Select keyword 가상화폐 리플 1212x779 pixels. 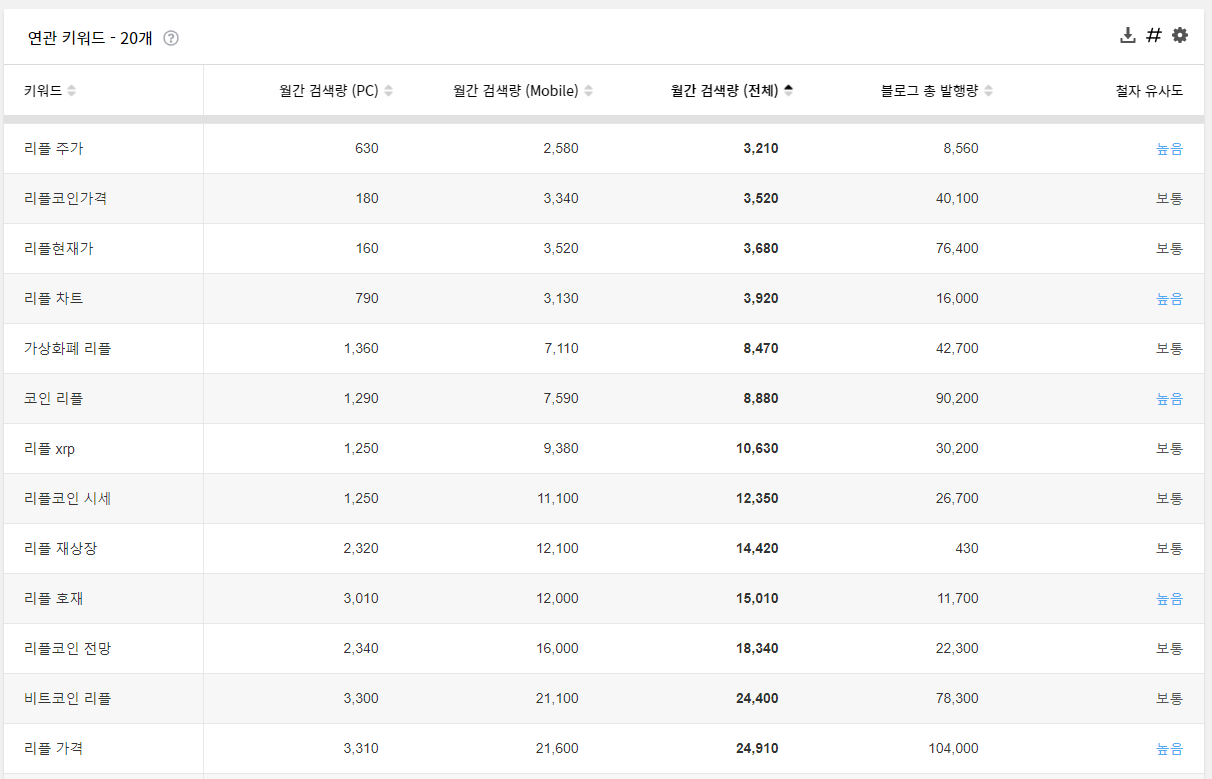tap(68, 349)
